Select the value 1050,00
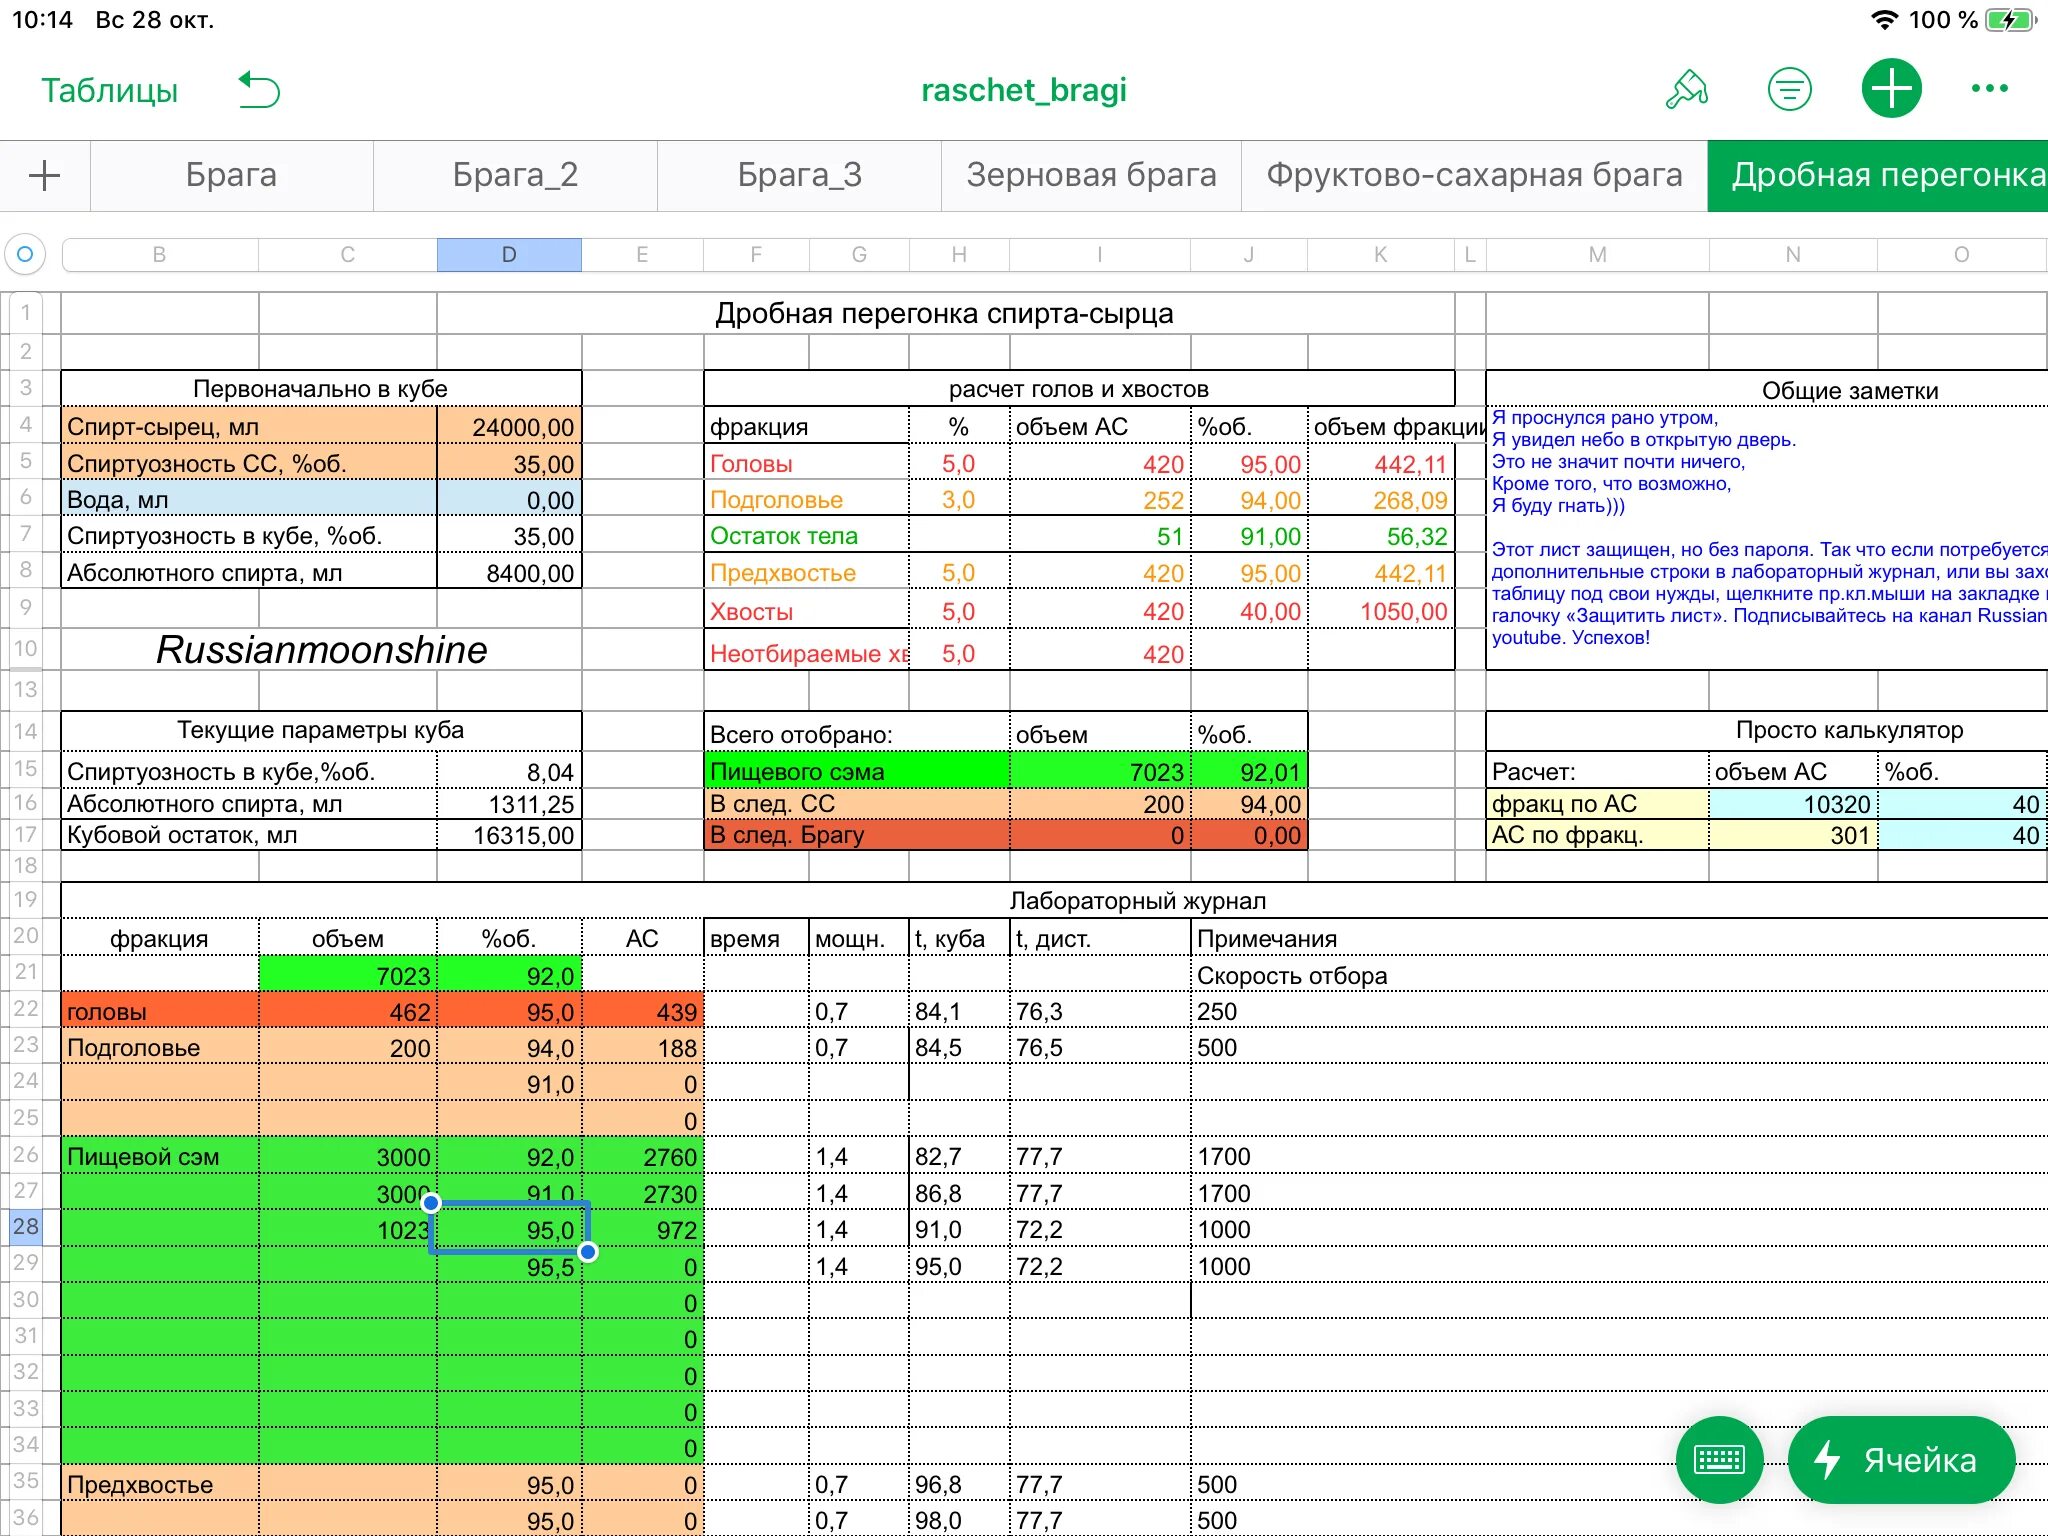This screenshot has height=1536, width=2048. (x=1380, y=611)
